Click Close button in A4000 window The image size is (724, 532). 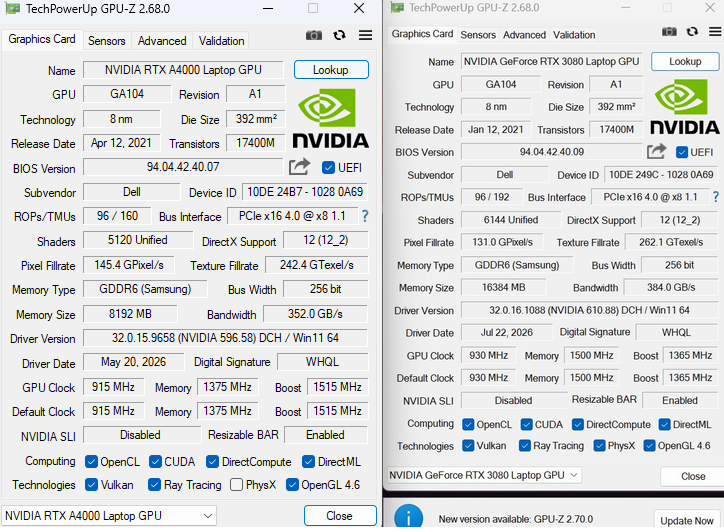coord(340,515)
